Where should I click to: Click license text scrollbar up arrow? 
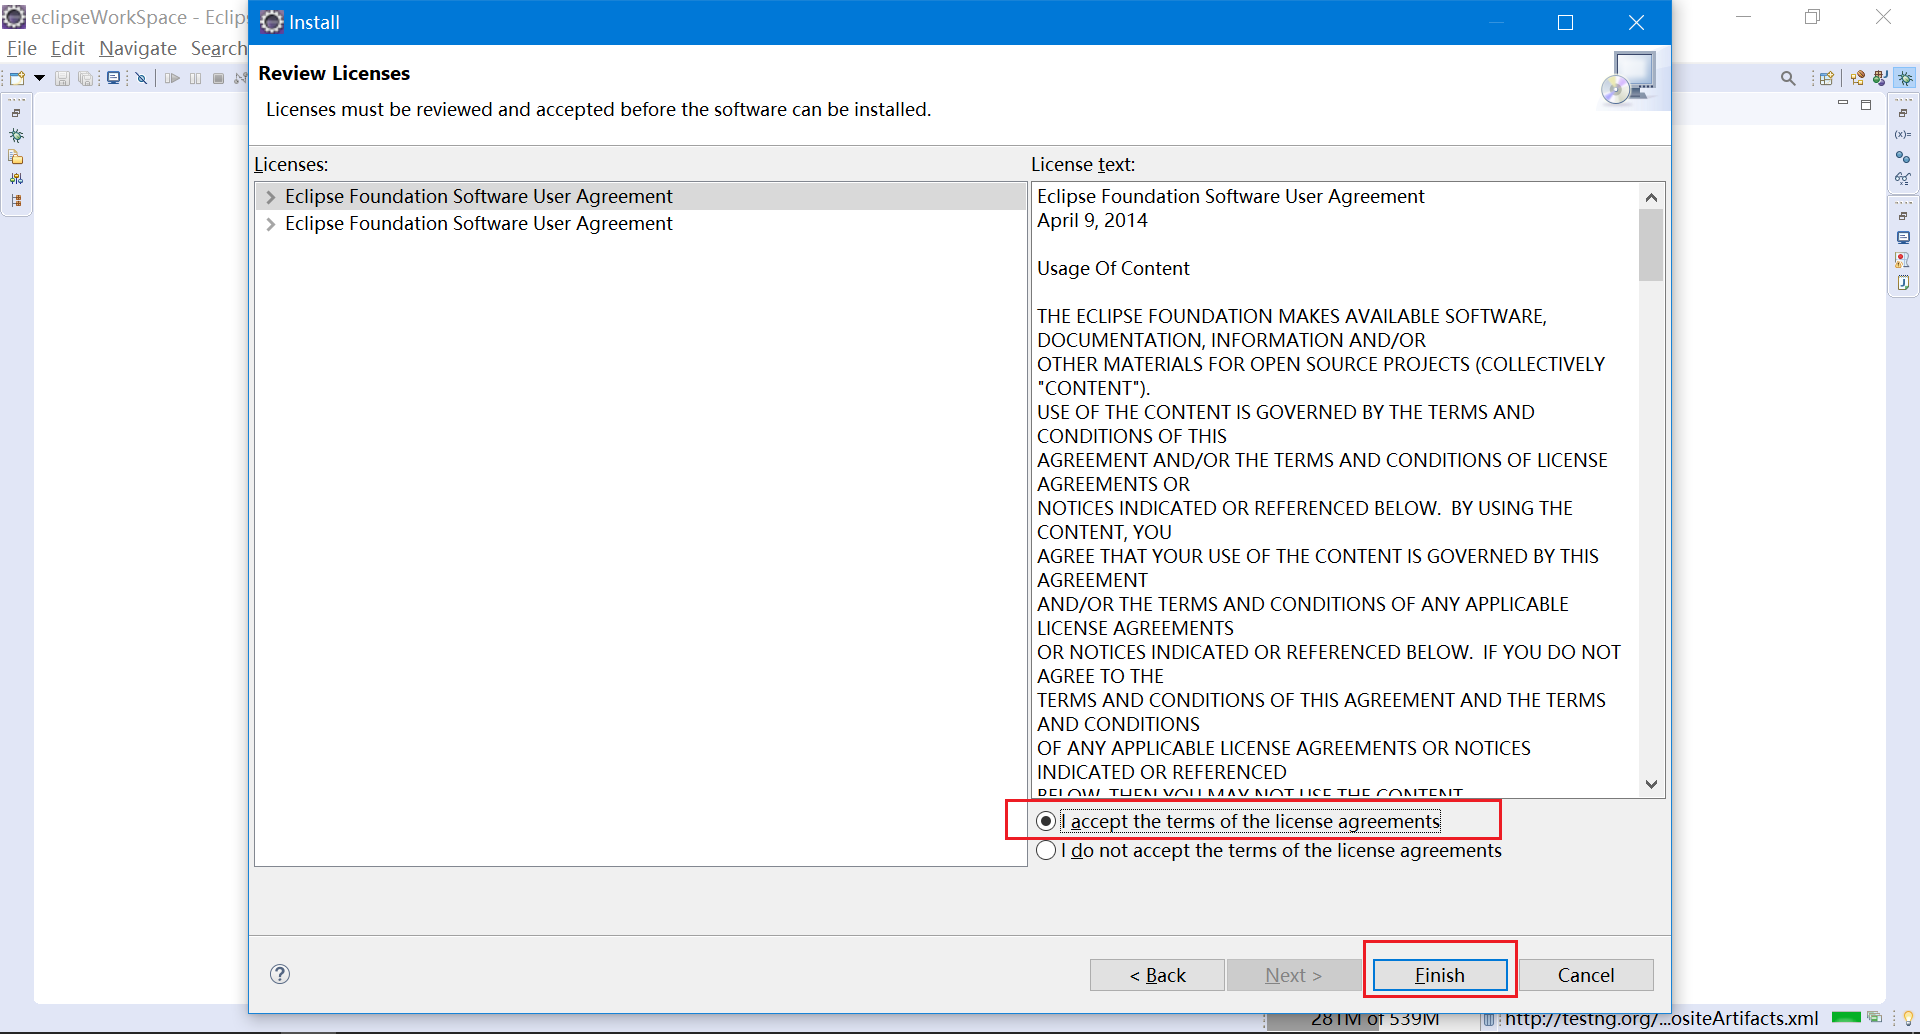pos(1651,197)
